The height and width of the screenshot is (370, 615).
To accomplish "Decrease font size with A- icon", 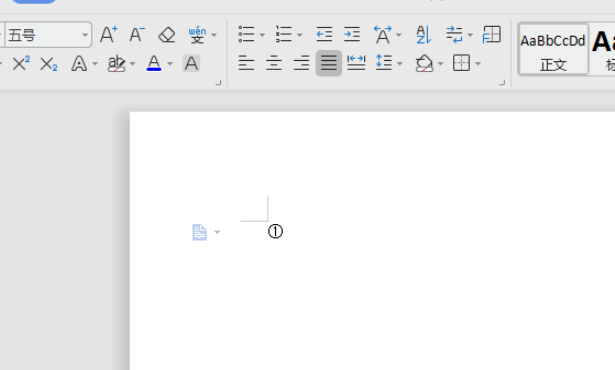I will tap(137, 35).
